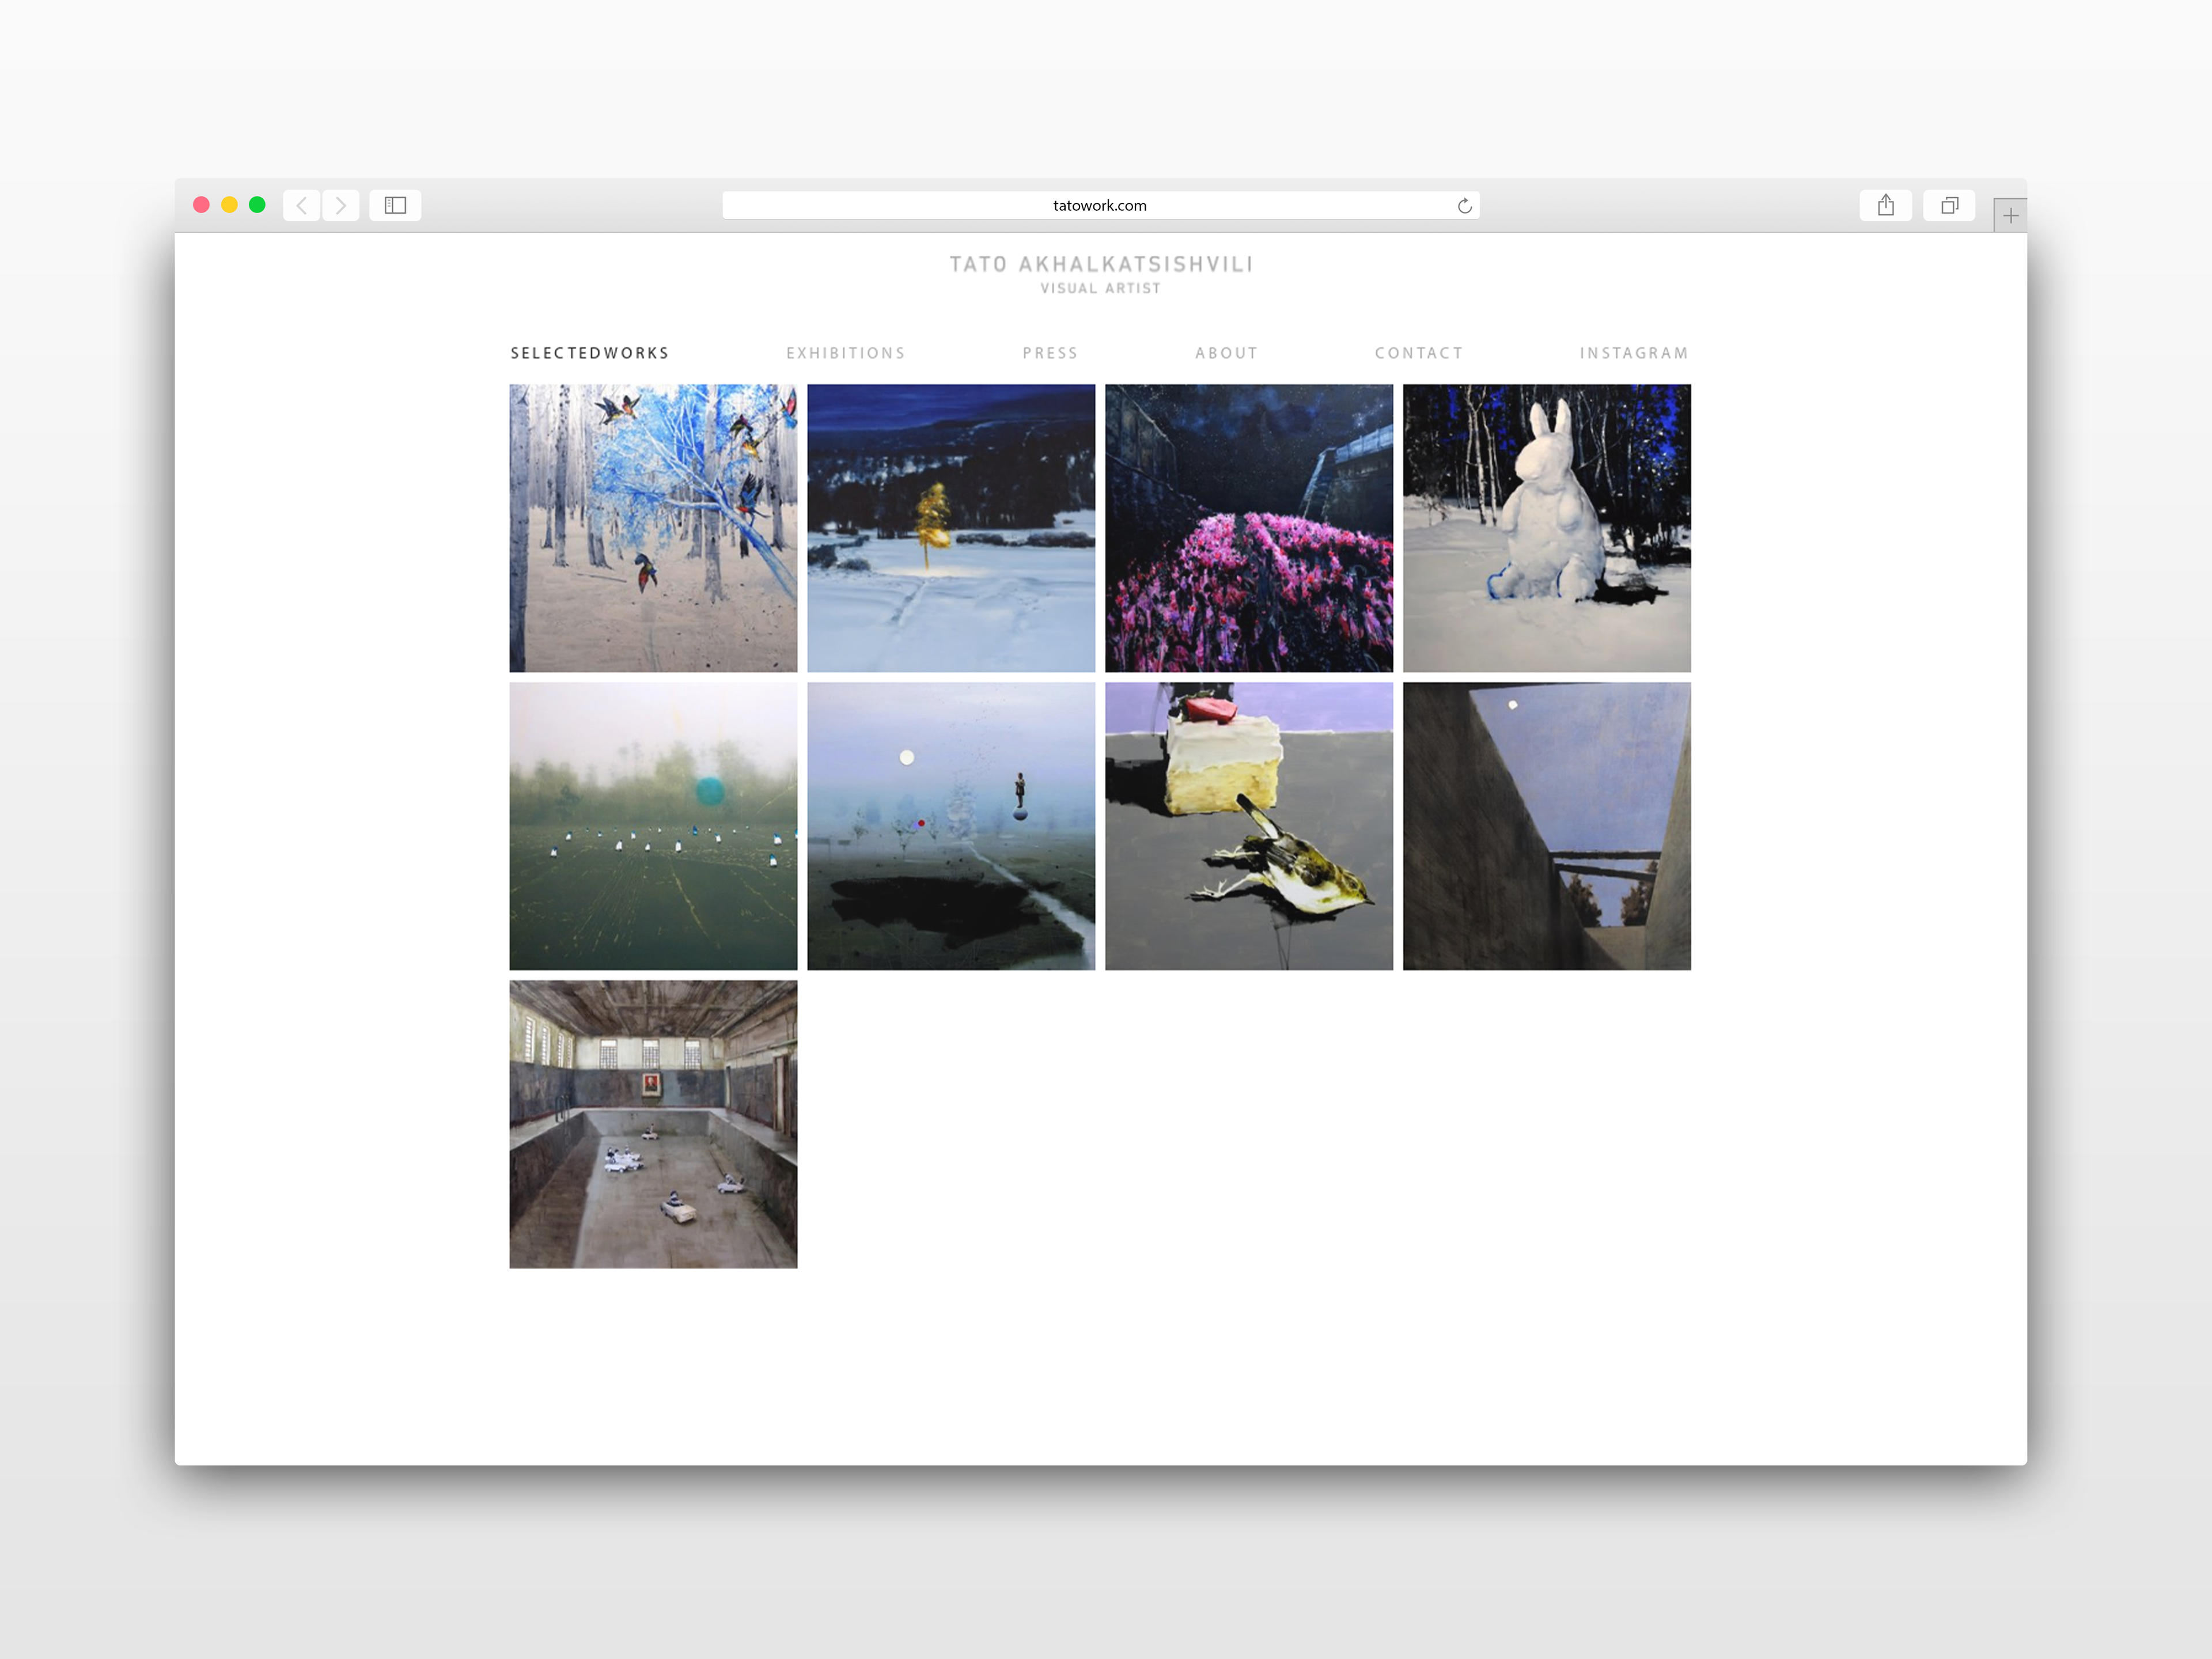
Task: Open the Share icon in toolbar
Action: click(1885, 205)
